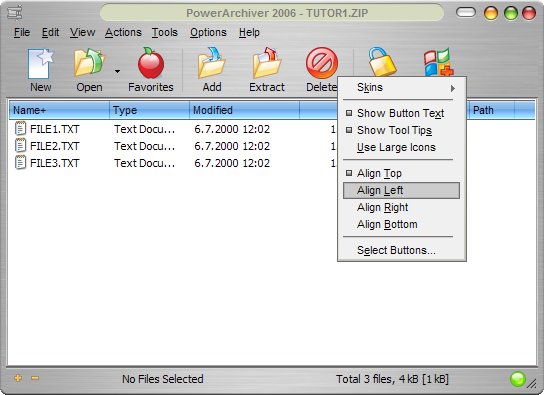The width and height of the screenshot is (544, 395).
Task: Choose Align Left from context menu
Action: [401, 190]
